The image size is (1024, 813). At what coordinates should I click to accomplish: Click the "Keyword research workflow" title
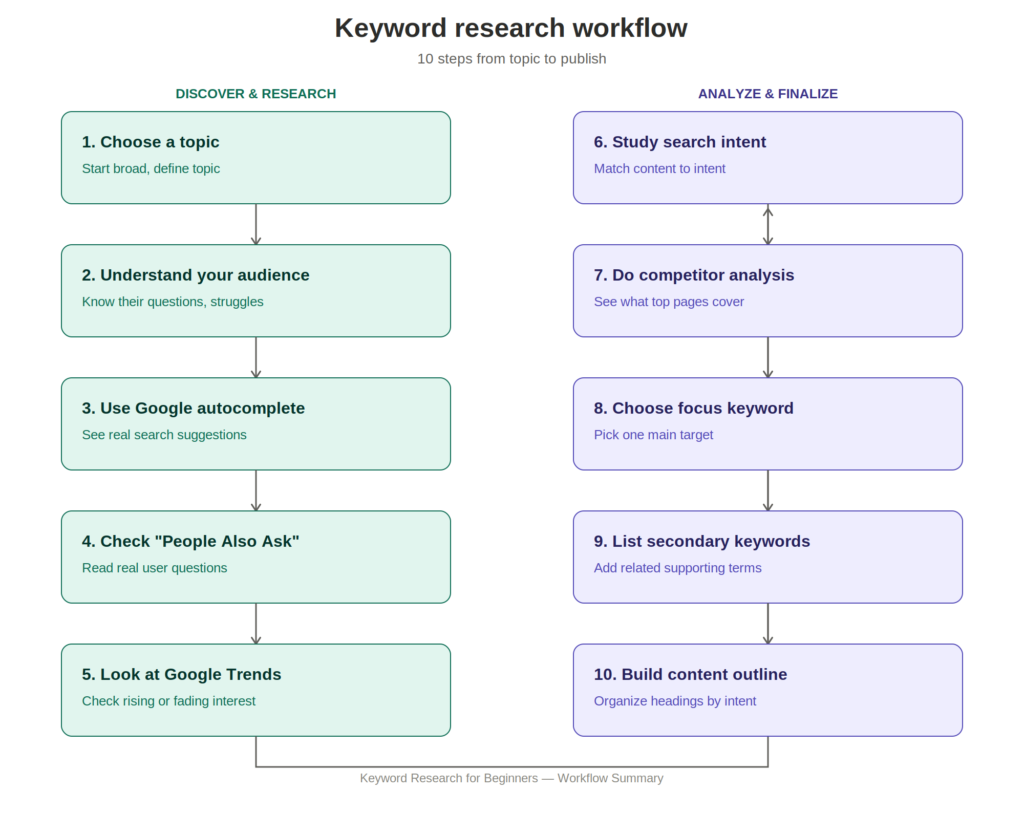(x=511, y=28)
